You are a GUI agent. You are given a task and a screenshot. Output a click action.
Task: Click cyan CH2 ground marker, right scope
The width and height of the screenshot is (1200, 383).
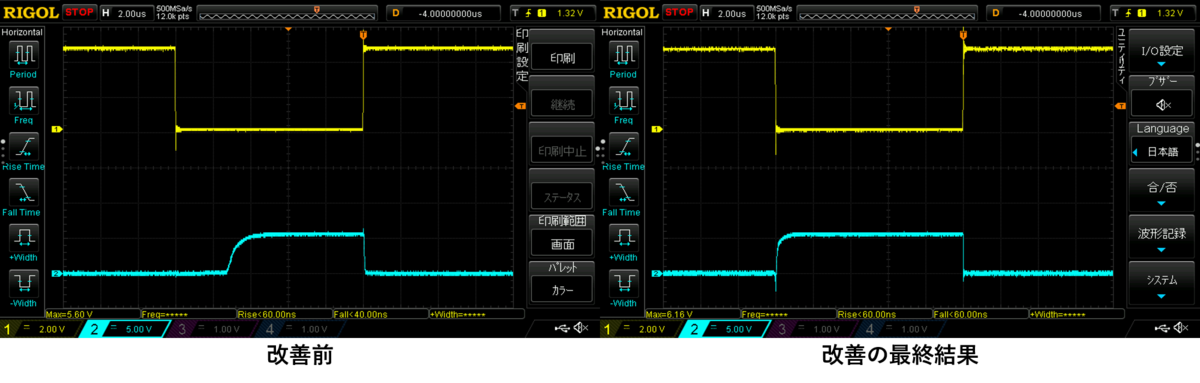[x=657, y=273]
